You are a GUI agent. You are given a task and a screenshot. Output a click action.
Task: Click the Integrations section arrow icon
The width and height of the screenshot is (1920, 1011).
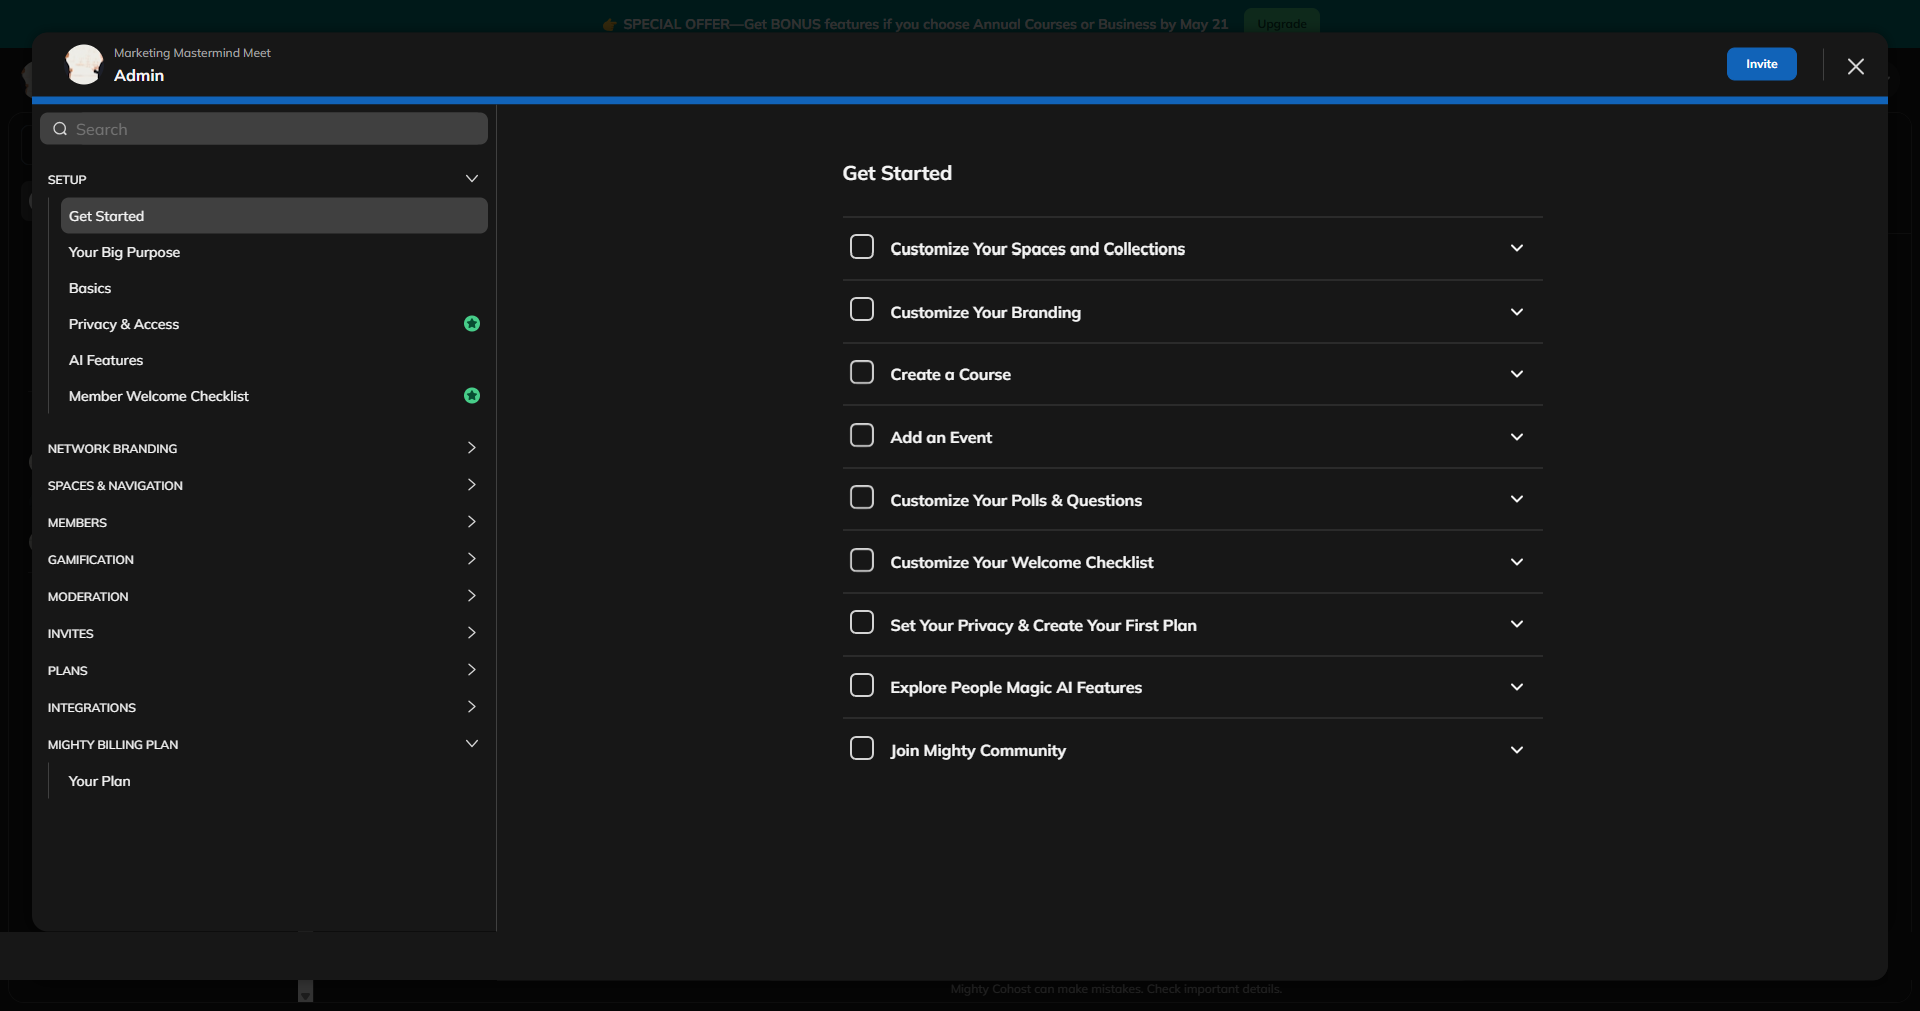pos(471,707)
